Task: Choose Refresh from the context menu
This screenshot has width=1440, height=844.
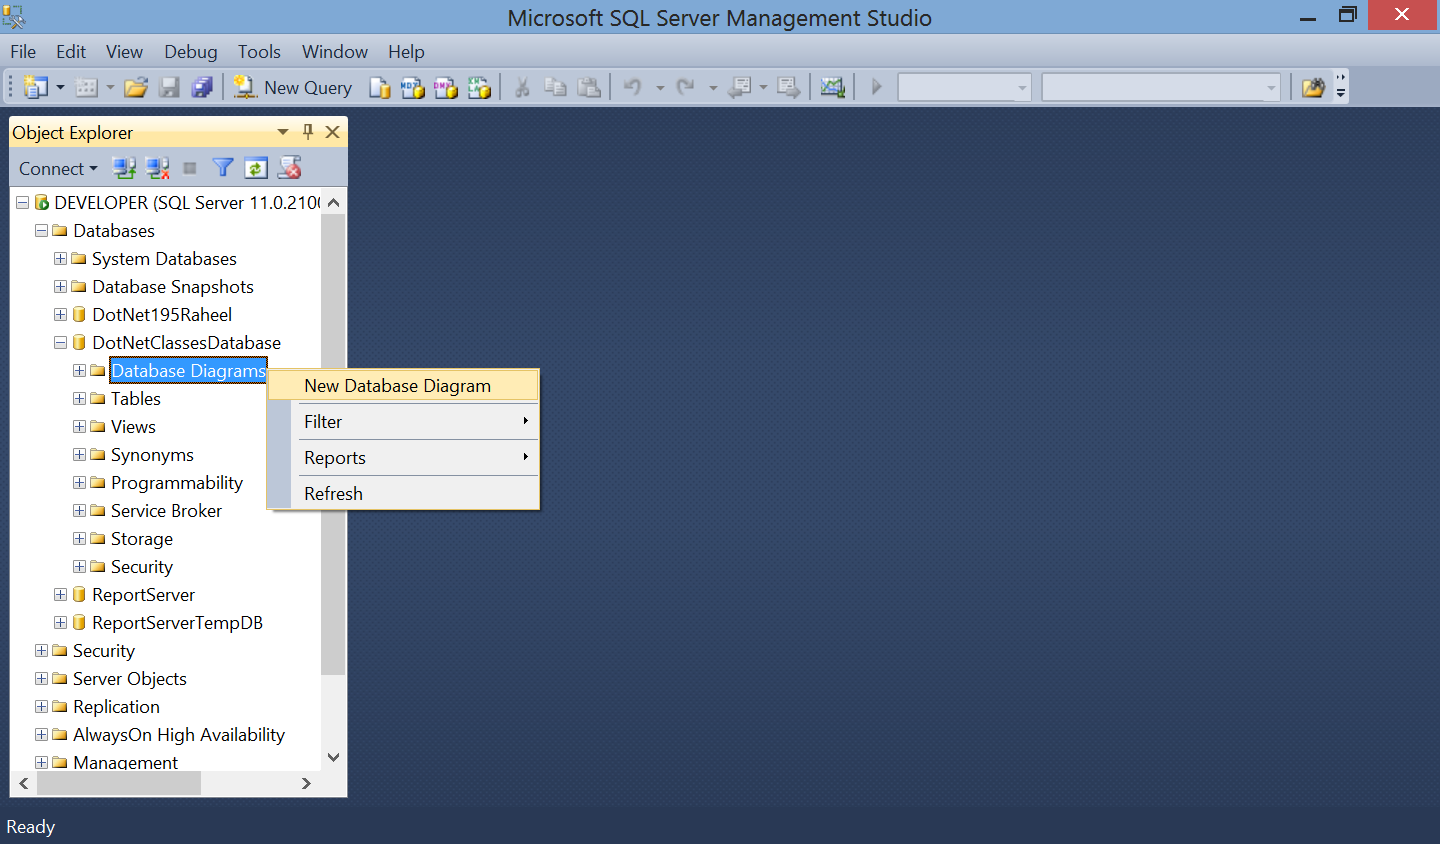Action: pyautogui.click(x=404, y=494)
